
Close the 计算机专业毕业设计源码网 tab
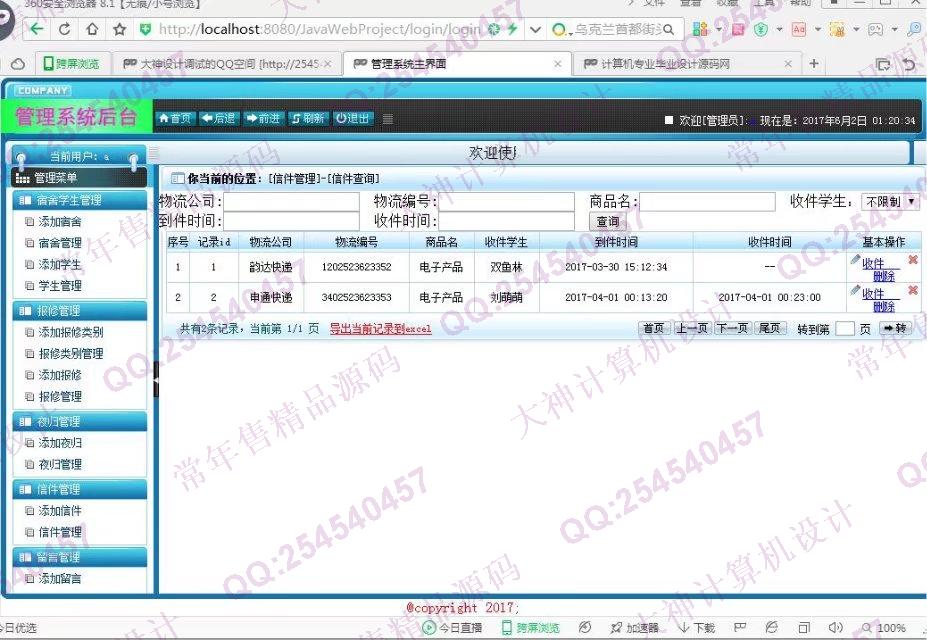(x=787, y=64)
